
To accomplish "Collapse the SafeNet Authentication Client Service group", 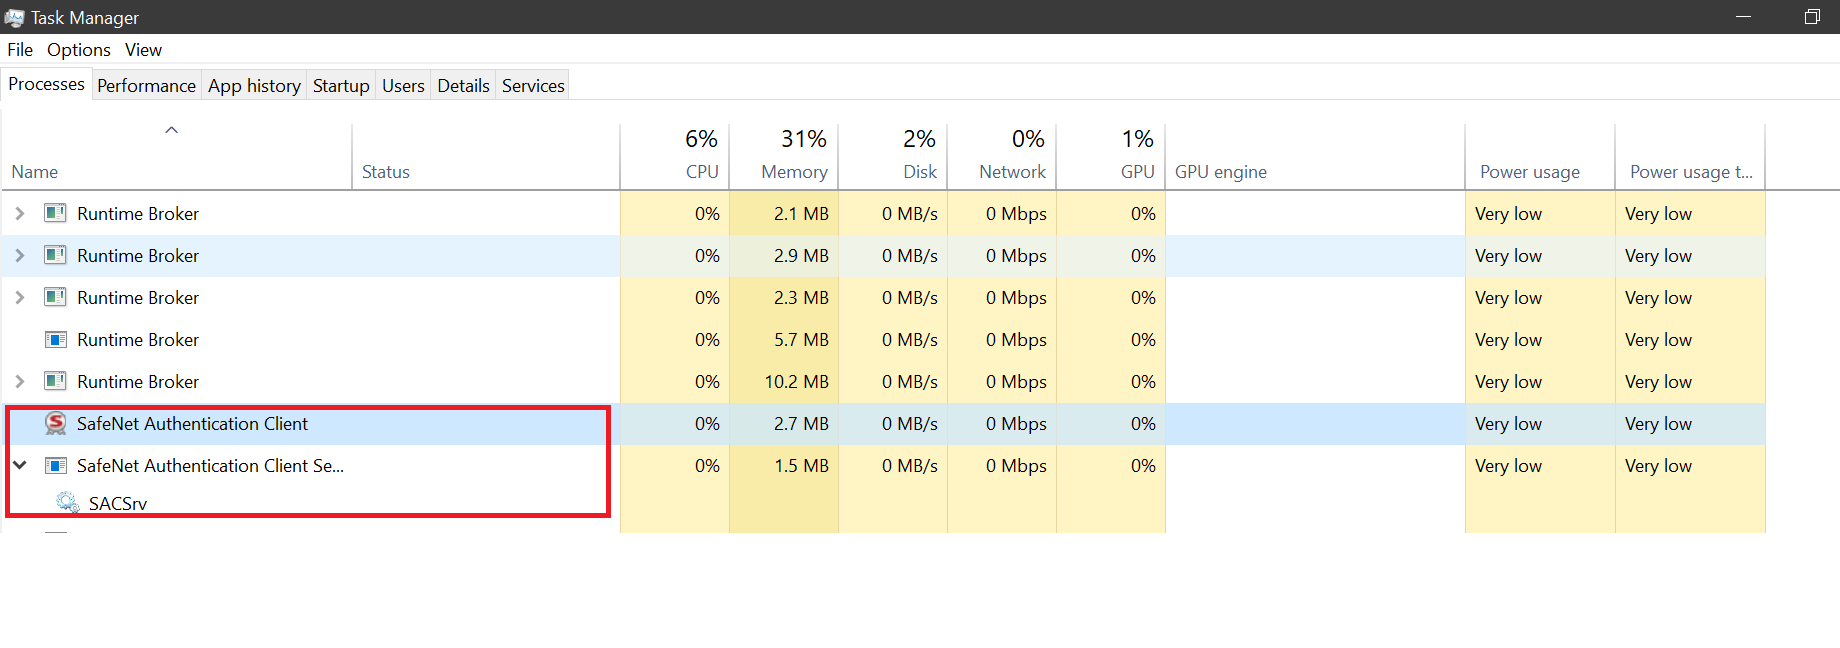I will tap(20, 466).
